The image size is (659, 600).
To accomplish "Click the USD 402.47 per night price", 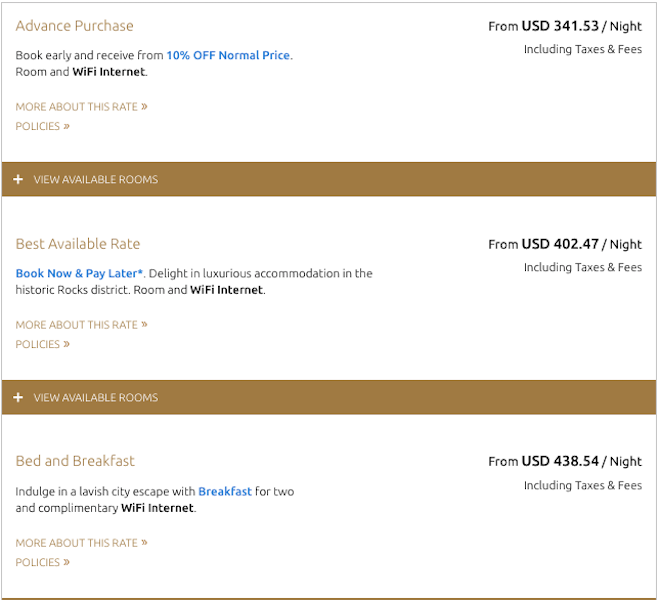I will coord(565,244).
